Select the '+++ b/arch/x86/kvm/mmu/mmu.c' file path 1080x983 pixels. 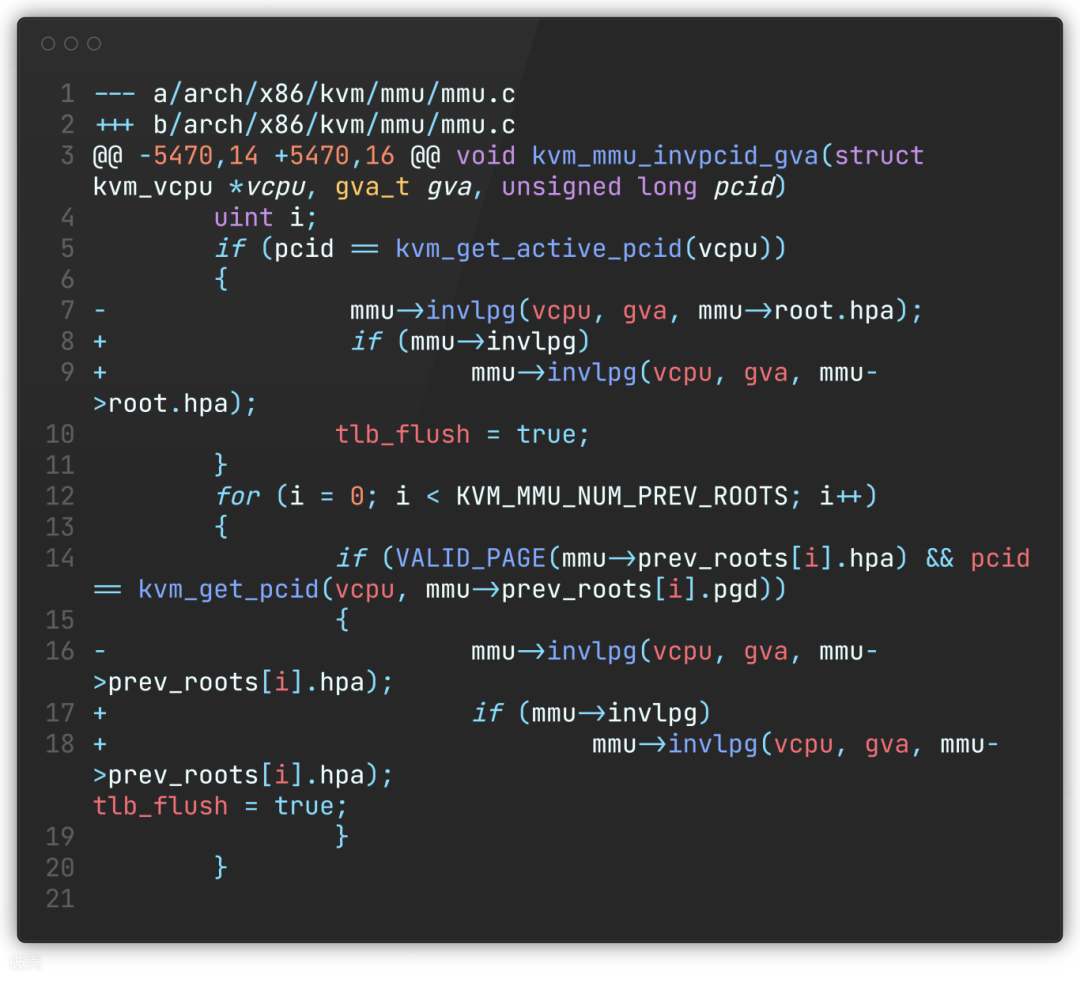[304, 125]
